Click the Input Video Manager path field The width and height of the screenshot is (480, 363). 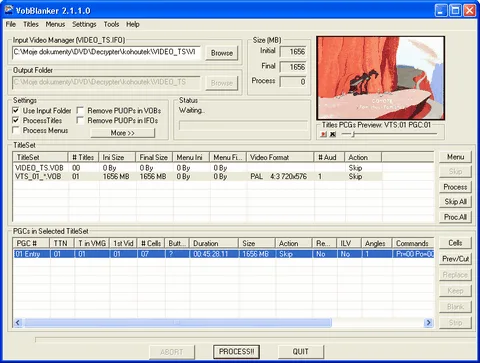[106, 53]
